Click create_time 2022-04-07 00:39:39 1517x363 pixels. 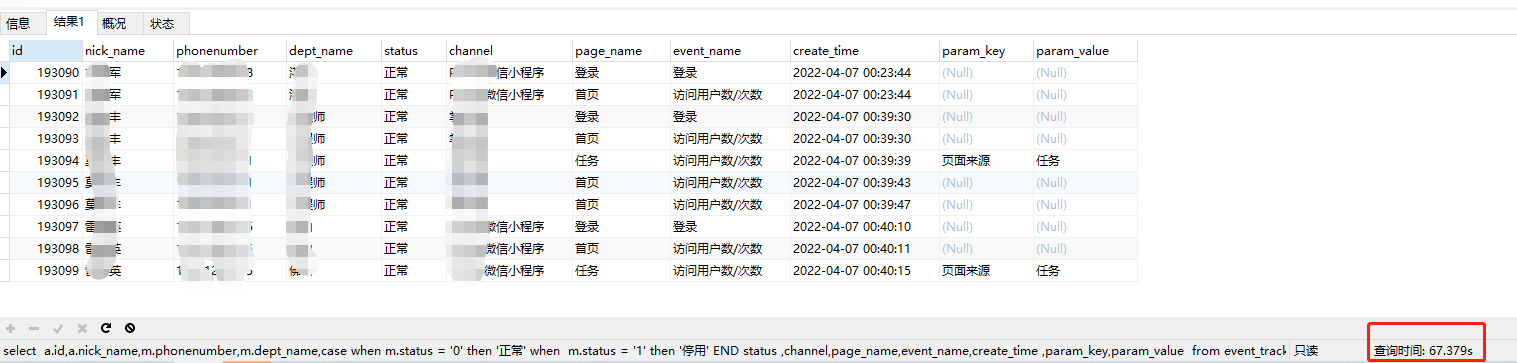(x=865, y=161)
